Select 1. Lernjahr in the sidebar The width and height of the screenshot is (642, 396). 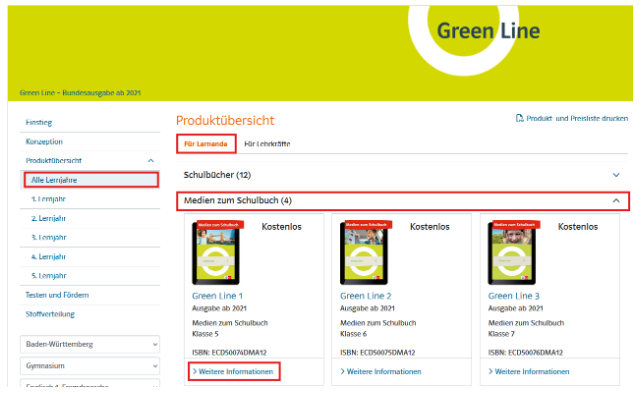click(x=48, y=199)
